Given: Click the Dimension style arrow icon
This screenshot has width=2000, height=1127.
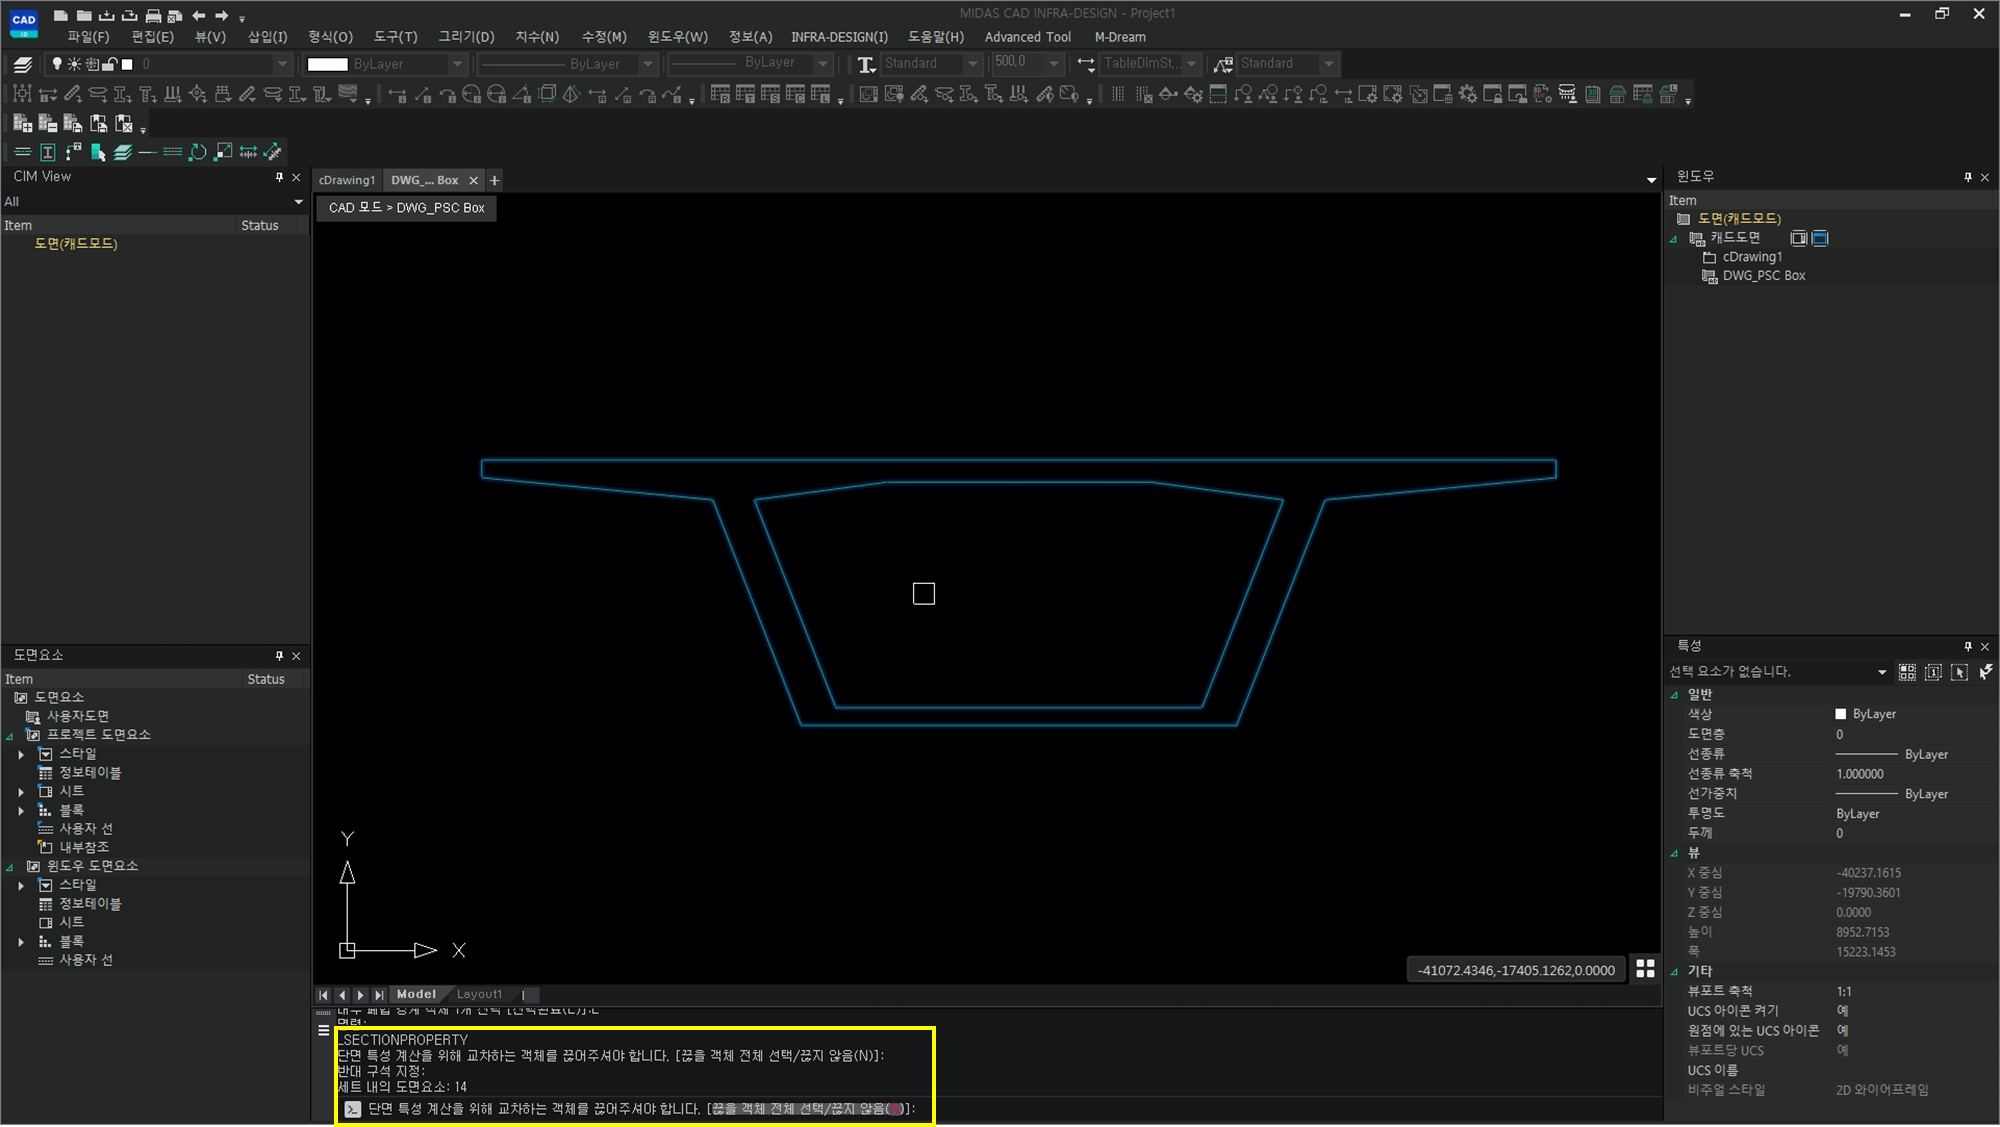Looking at the screenshot, I should [x=1086, y=64].
